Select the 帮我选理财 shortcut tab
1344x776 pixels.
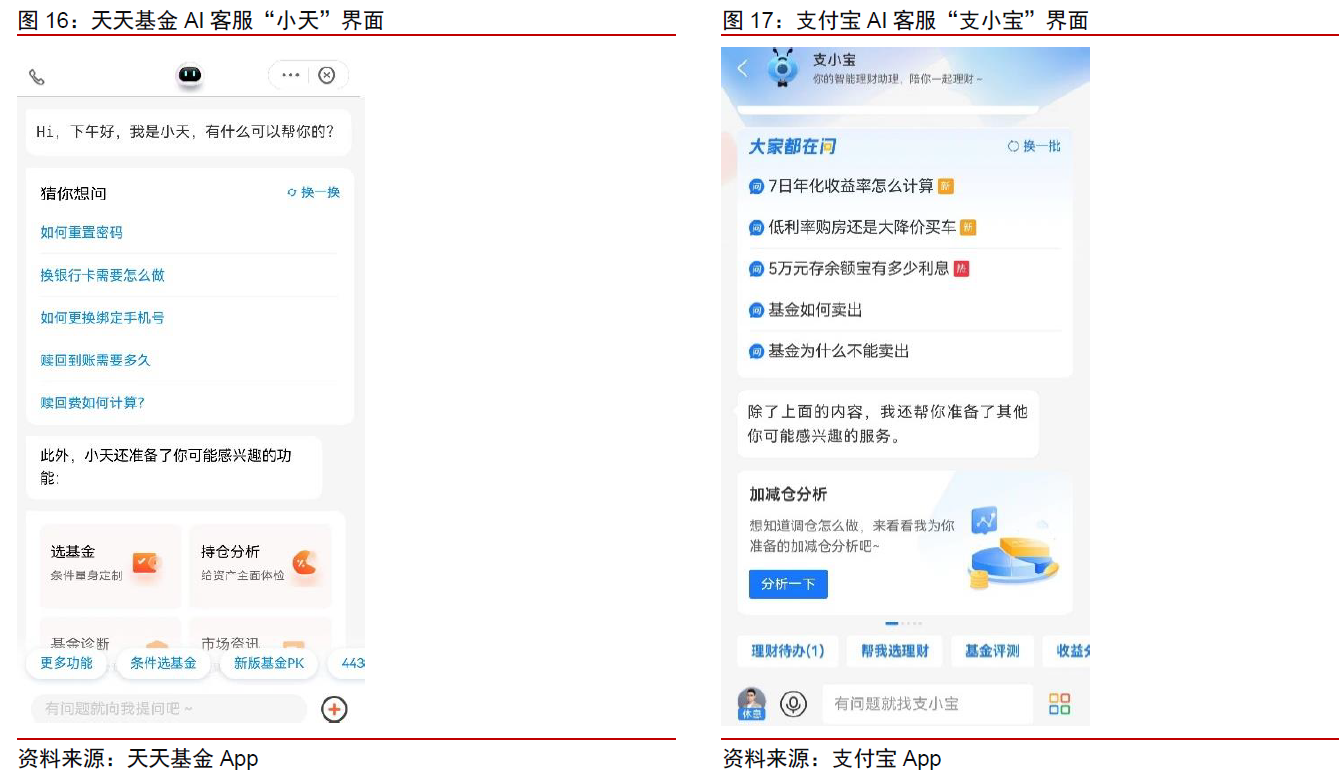pyautogui.click(x=895, y=651)
